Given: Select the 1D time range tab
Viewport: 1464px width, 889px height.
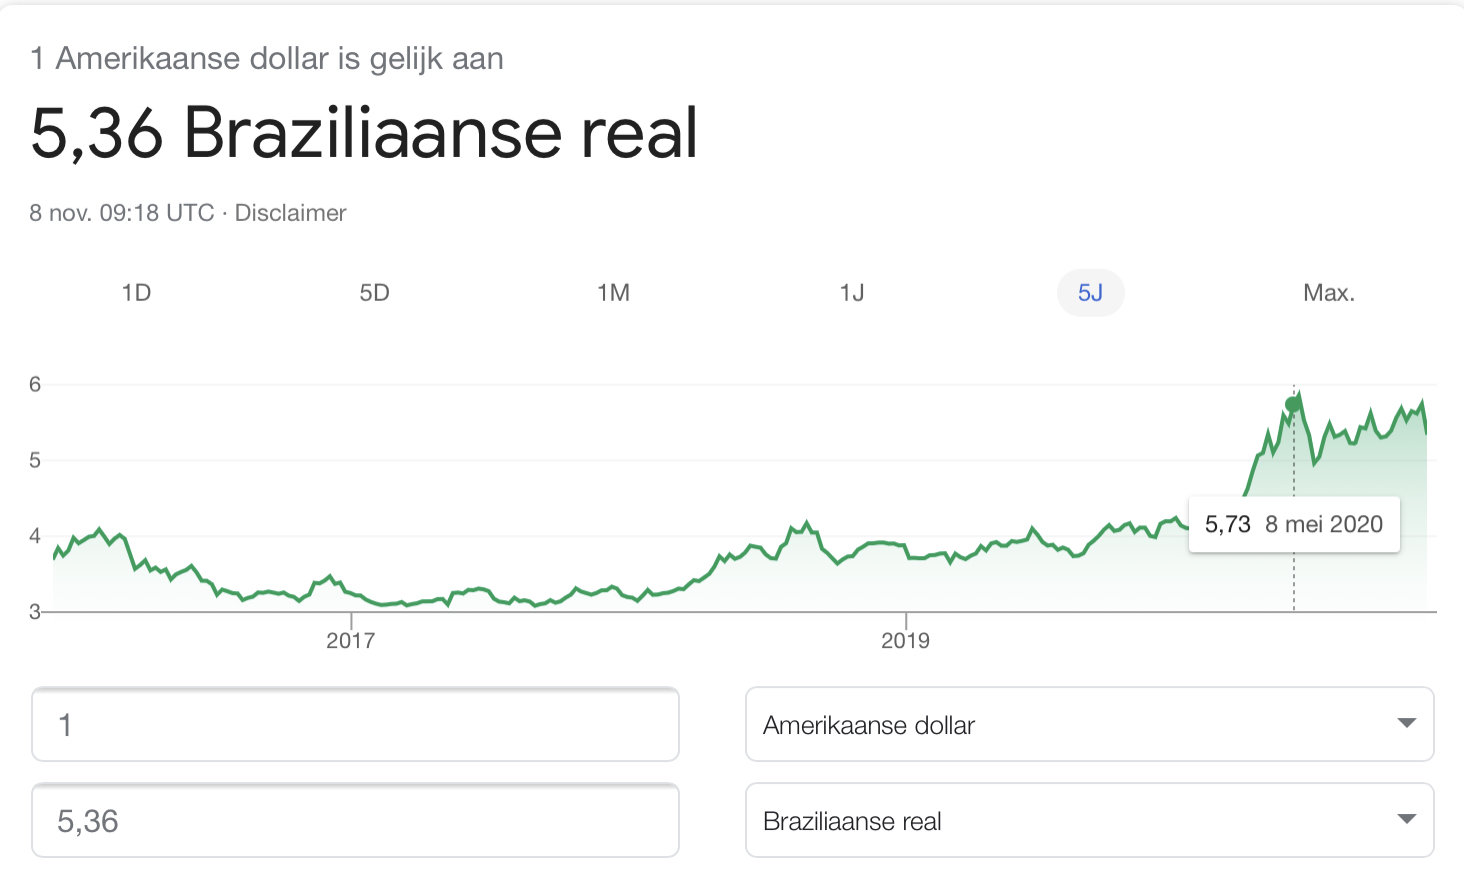Looking at the screenshot, I should pos(136,293).
